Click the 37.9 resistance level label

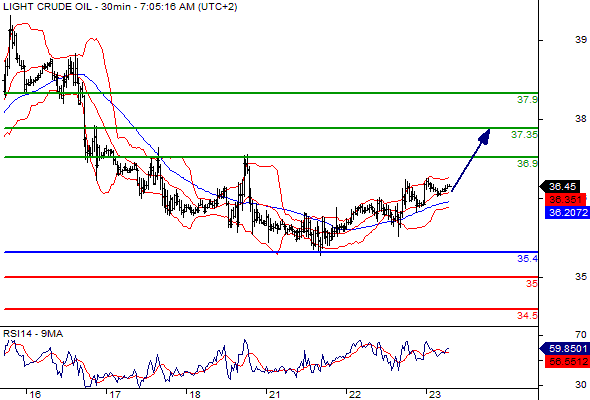coord(527,100)
